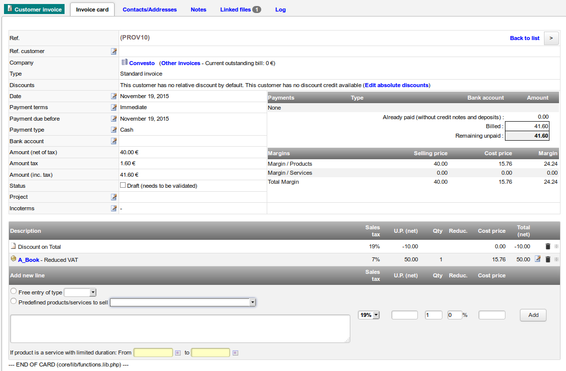Open calendar picker for From date

(178, 353)
